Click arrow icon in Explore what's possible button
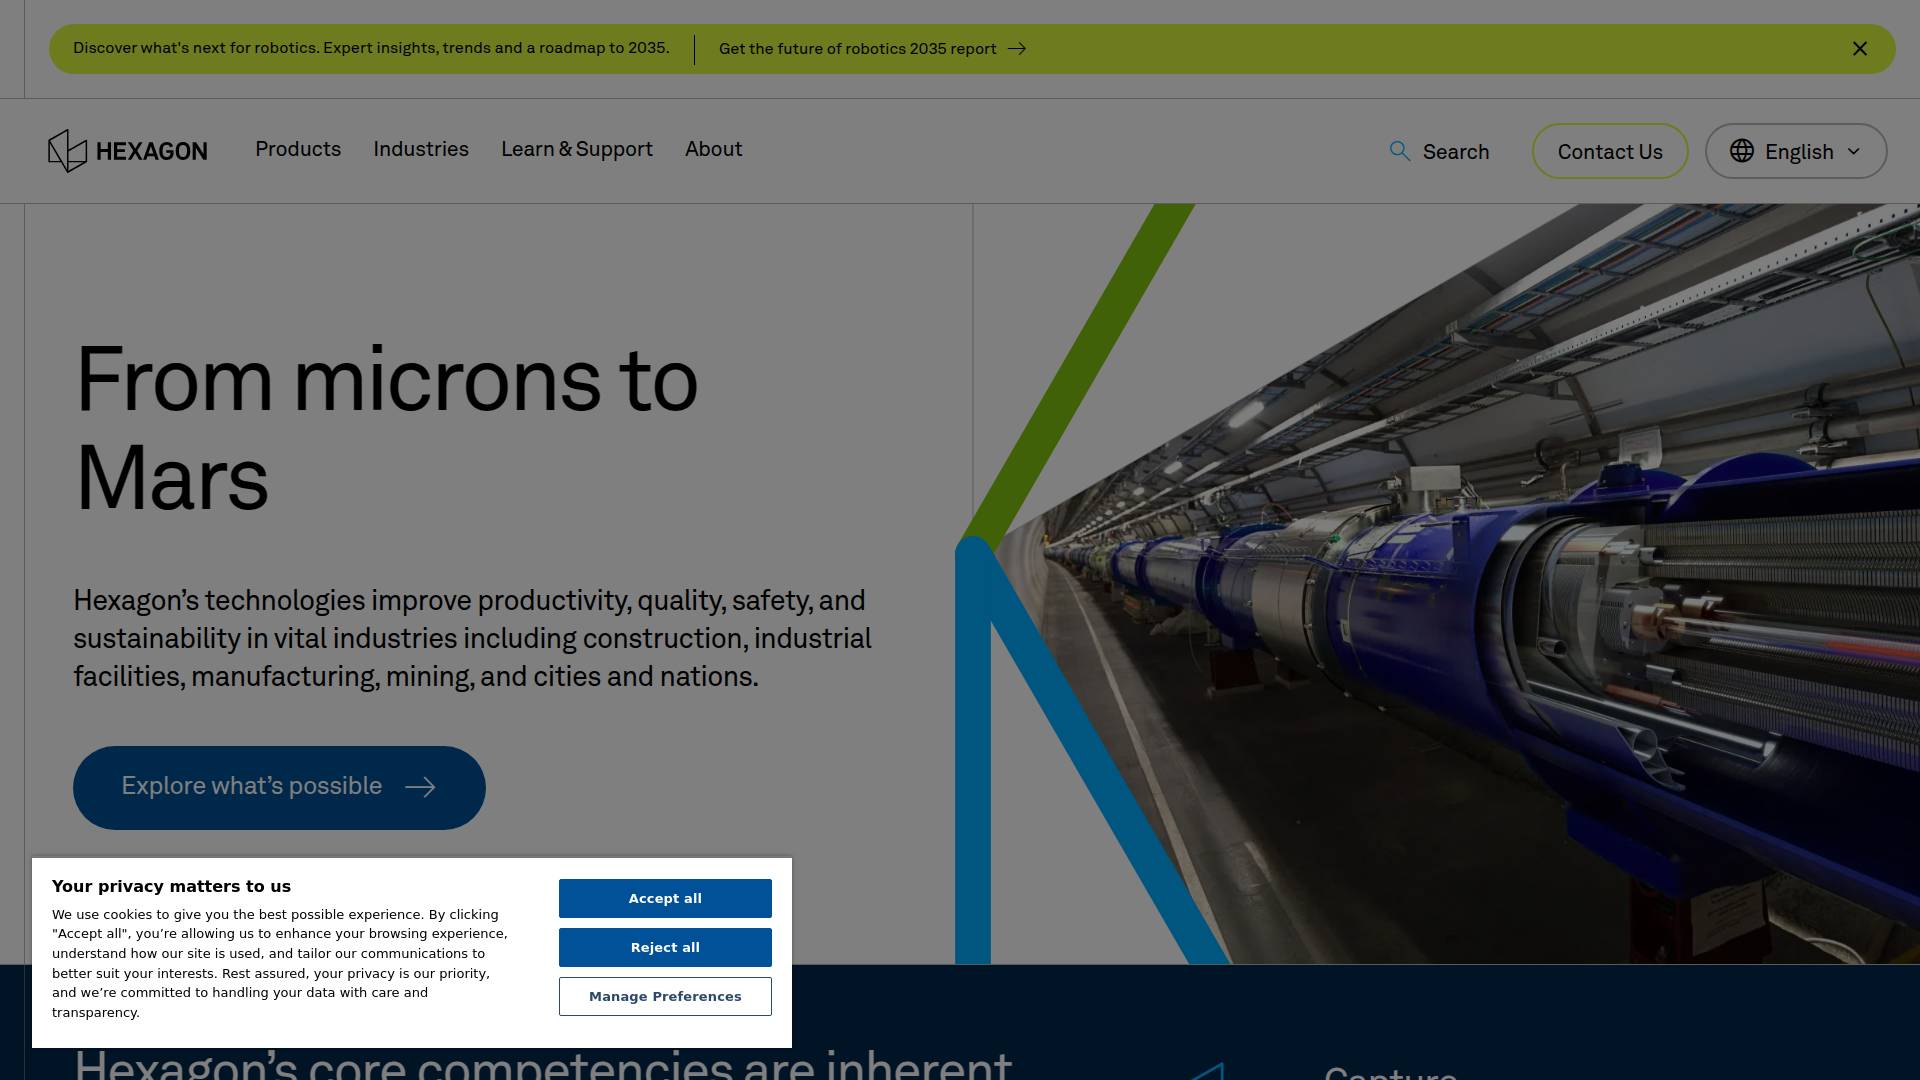Viewport: 1920px width, 1080px height. 420,788
